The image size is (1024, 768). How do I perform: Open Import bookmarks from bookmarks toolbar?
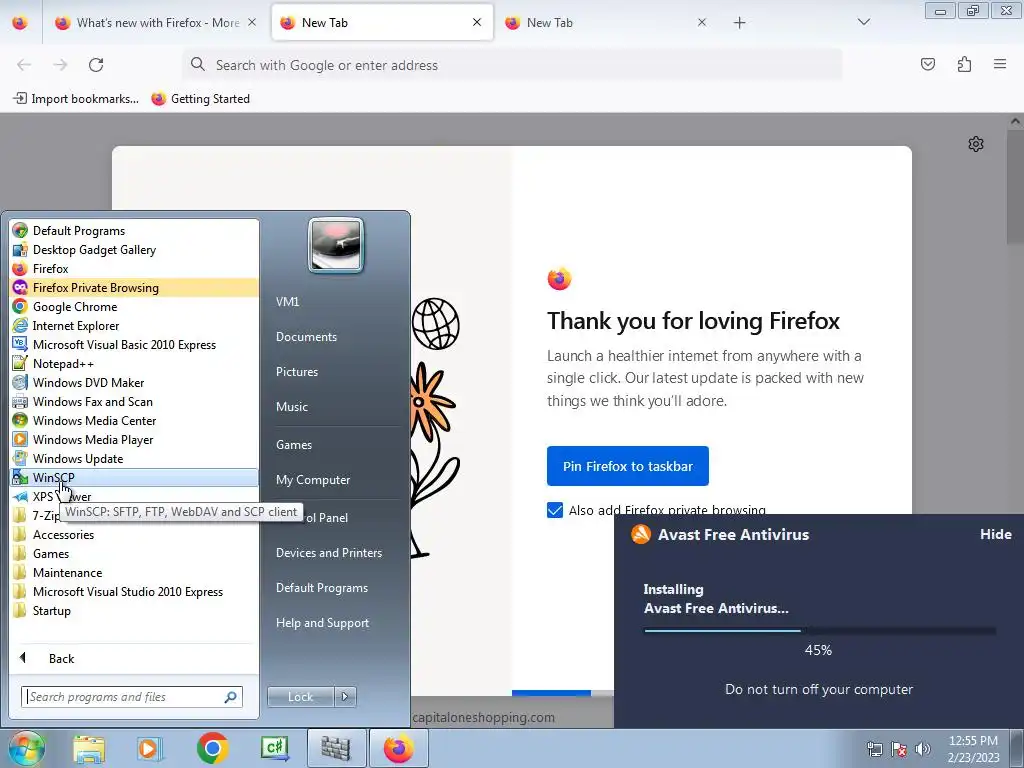76,99
